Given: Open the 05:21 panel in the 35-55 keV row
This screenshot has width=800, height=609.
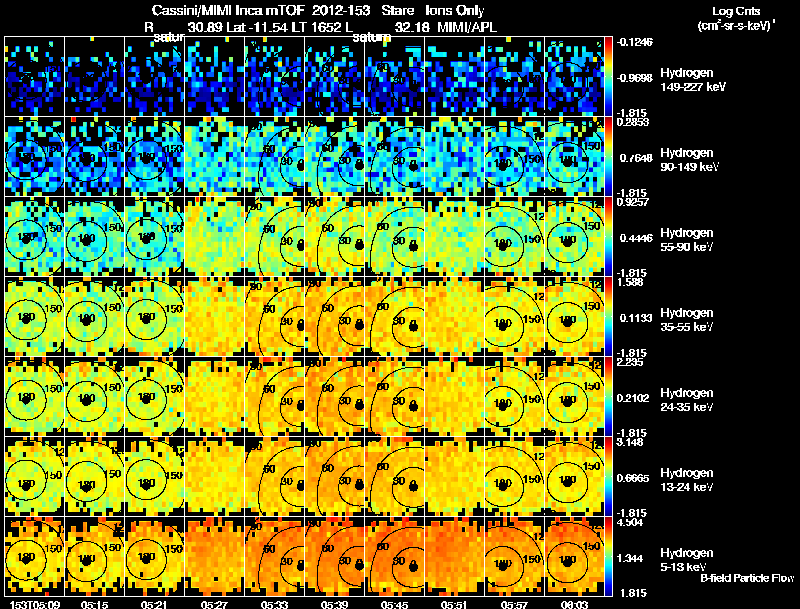Looking at the screenshot, I should (x=154, y=317).
